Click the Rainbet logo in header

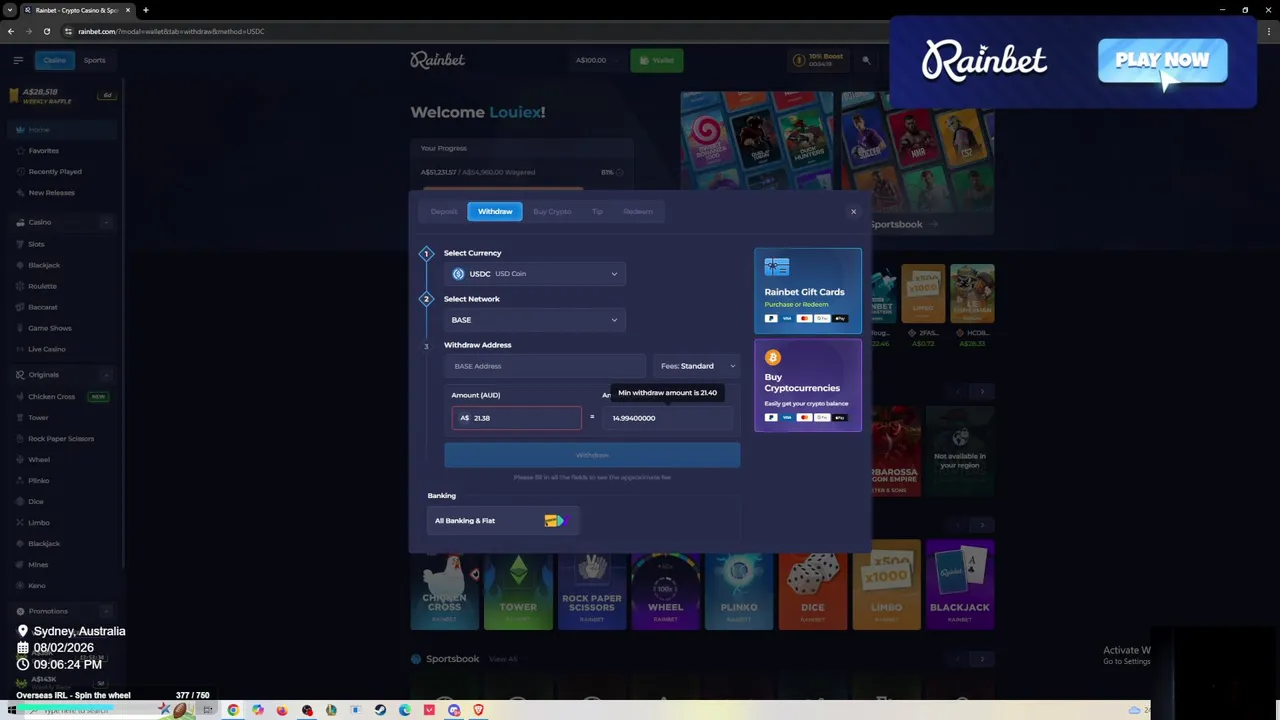[437, 60]
